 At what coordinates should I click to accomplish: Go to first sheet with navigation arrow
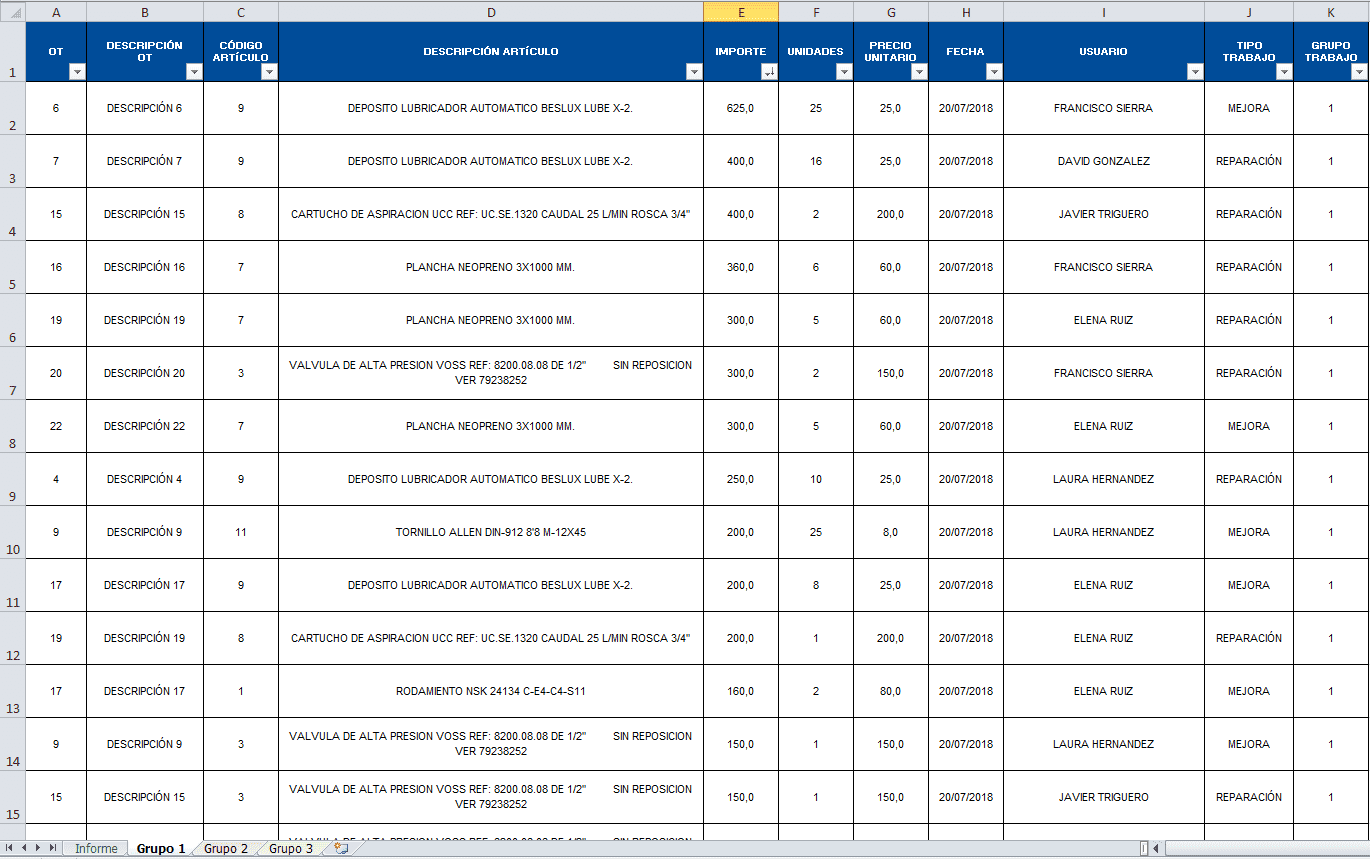(9, 848)
